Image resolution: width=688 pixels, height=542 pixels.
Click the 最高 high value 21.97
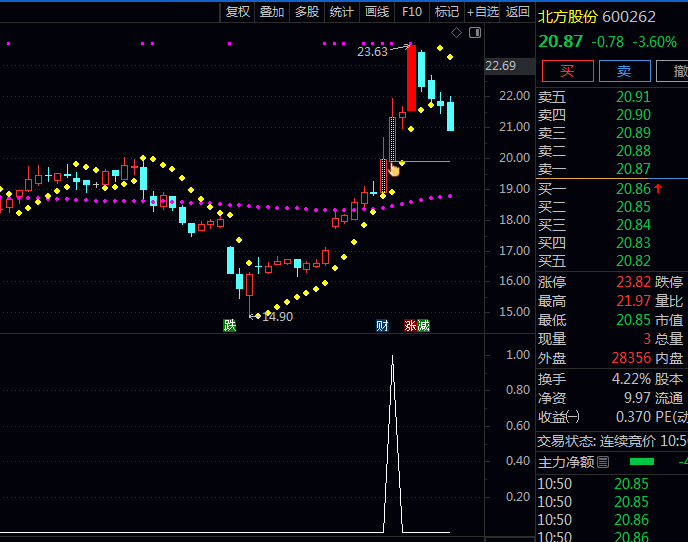tap(633, 301)
